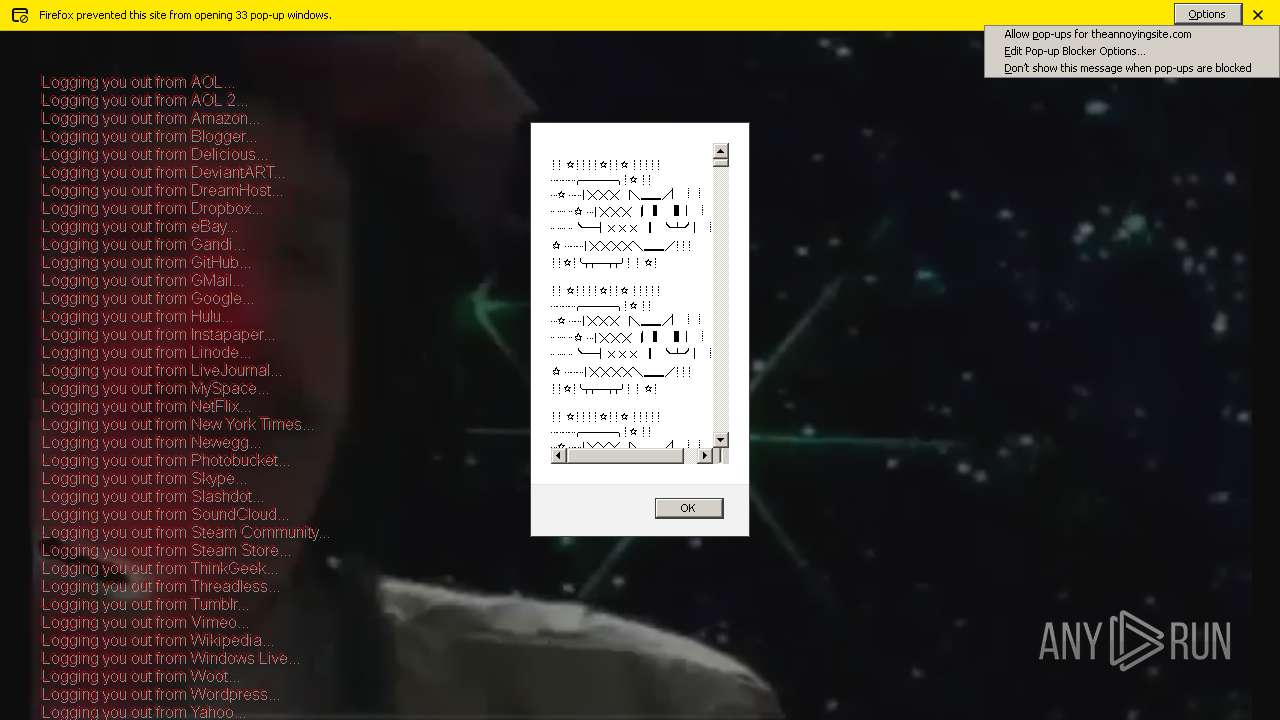Click the dialog's scroll right arrow
The image size is (1280, 720).
[704, 456]
